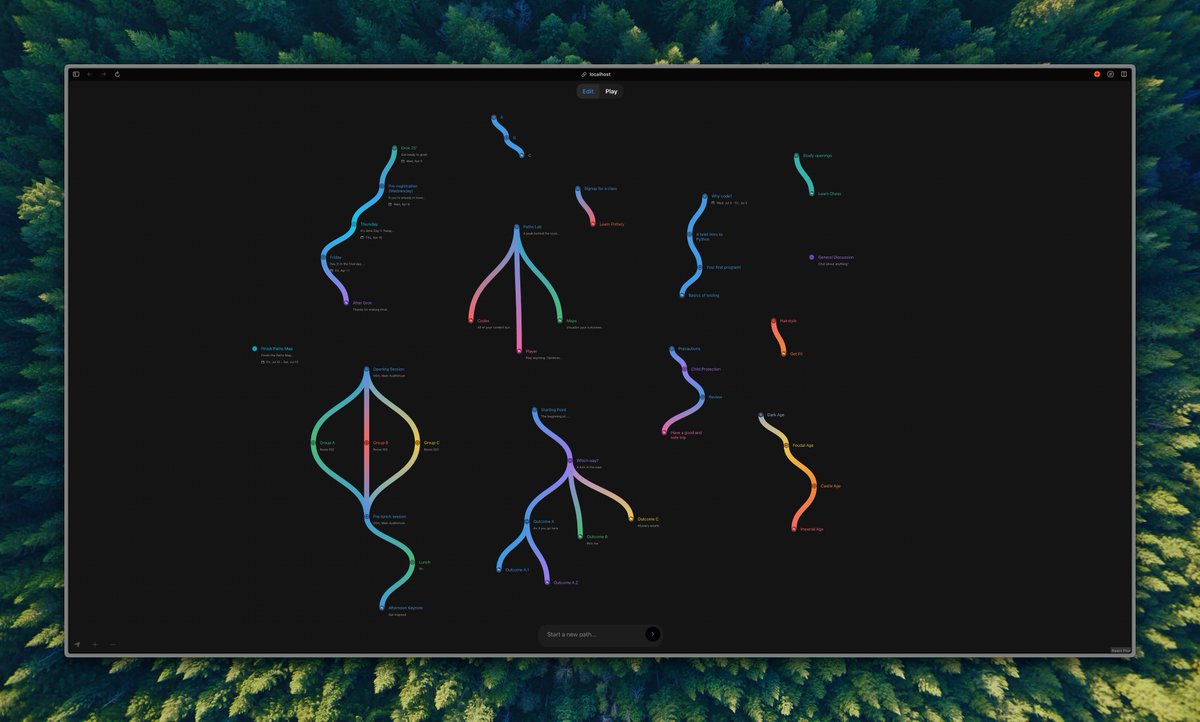Click the locate arrow icon at bottom left

[x=77, y=644]
